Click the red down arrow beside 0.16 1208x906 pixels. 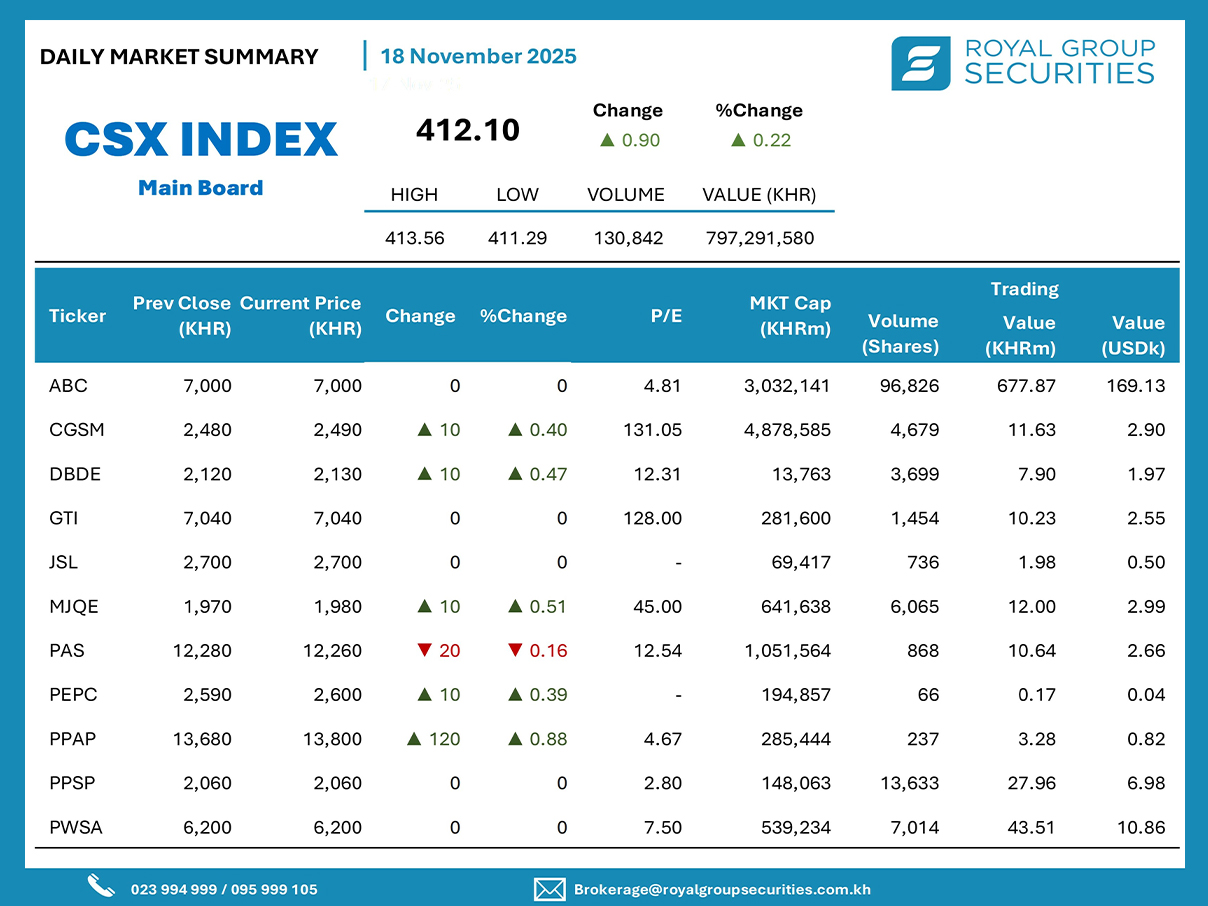click(x=515, y=651)
